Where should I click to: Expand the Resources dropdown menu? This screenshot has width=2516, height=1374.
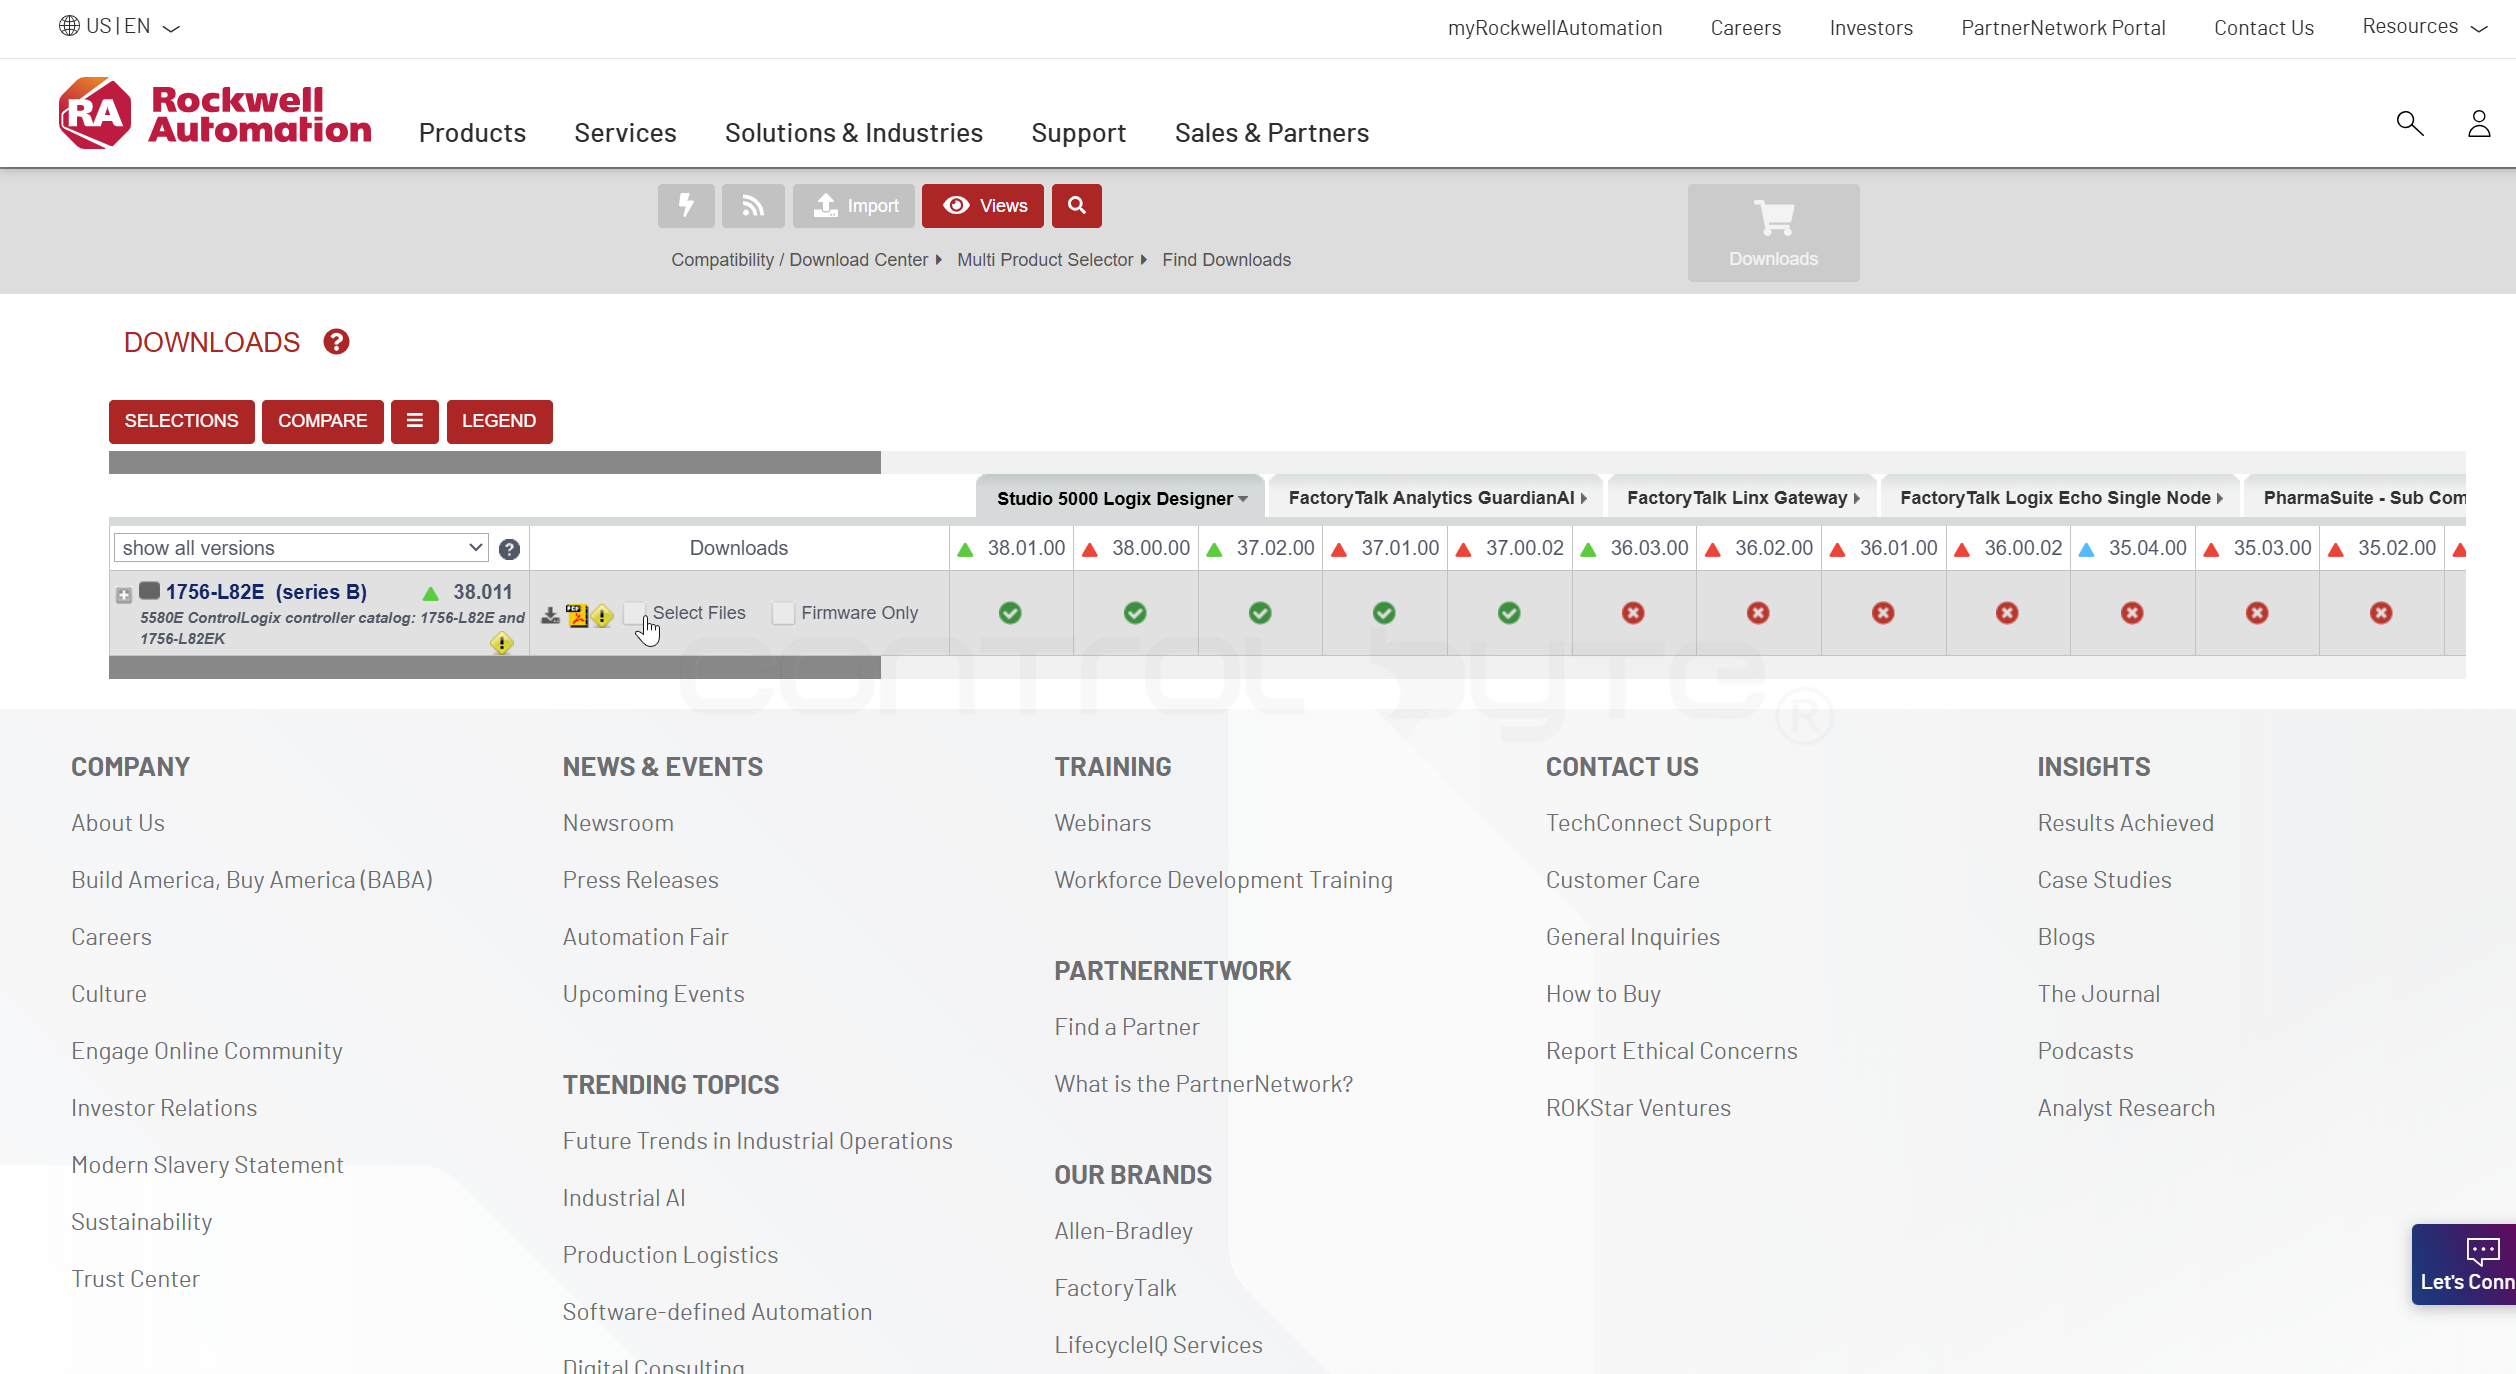tap(2424, 27)
